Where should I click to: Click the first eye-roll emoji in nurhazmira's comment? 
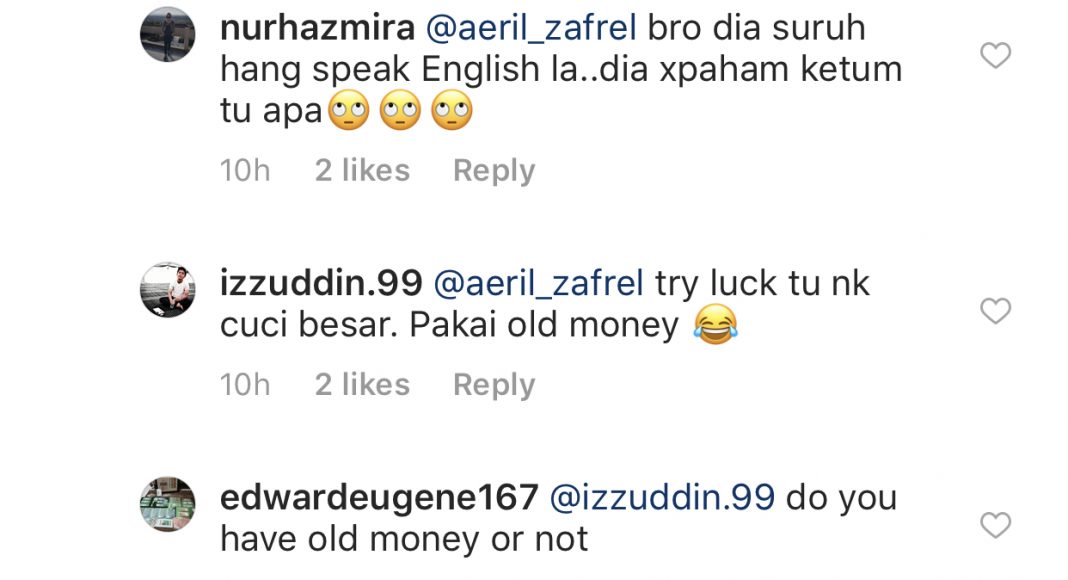(x=349, y=110)
